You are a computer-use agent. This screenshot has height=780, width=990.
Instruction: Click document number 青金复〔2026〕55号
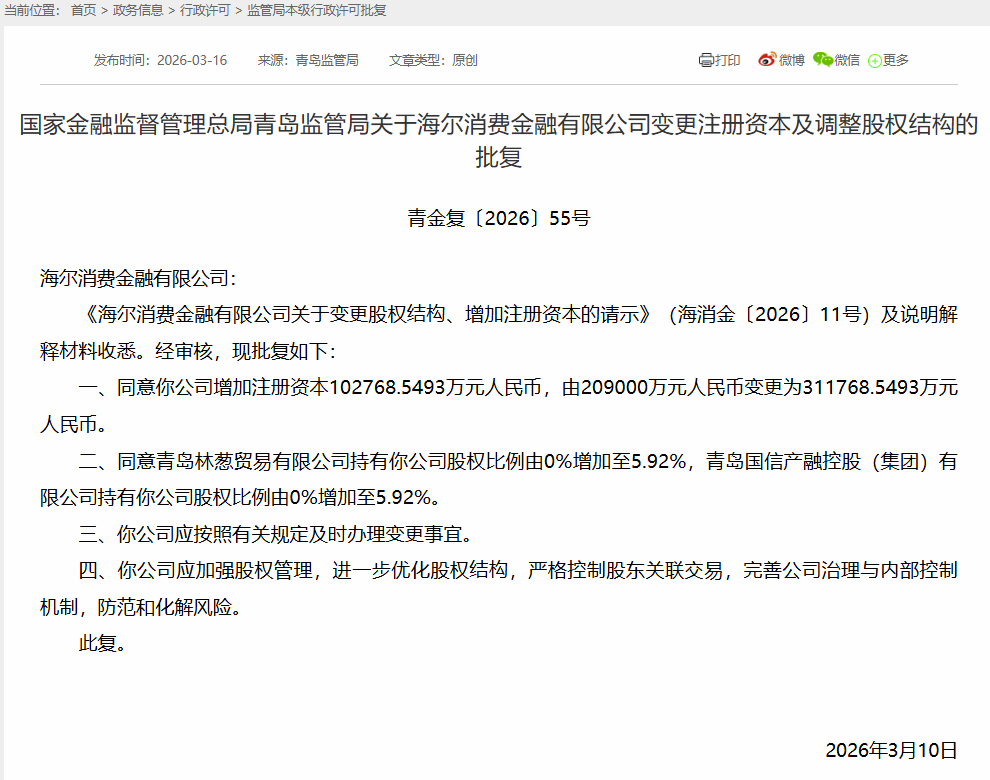(x=499, y=218)
